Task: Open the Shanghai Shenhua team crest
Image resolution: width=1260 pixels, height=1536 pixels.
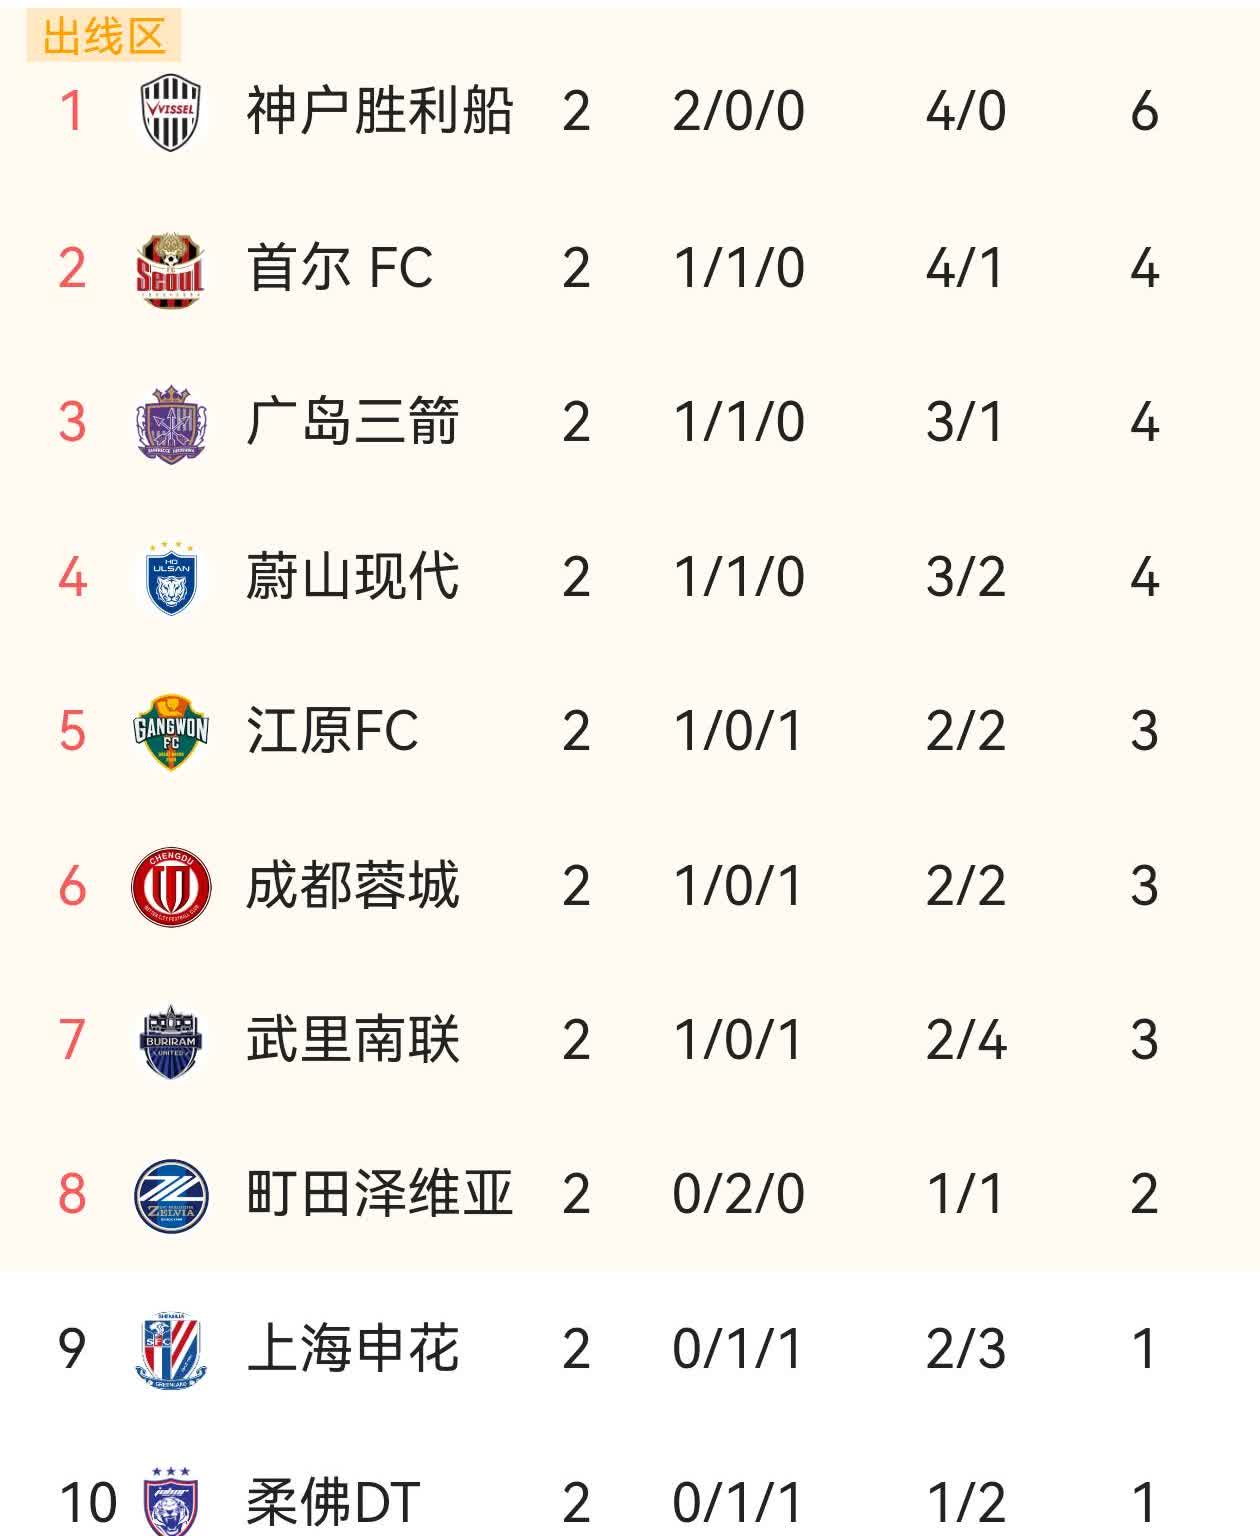Action: pyautogui.click(x=171, y=1349)
